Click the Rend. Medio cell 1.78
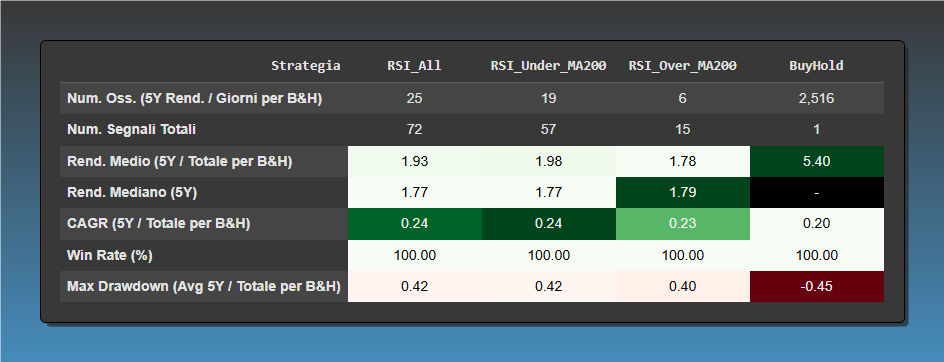The height and width of the screenshot is (362, 944). 683,161
